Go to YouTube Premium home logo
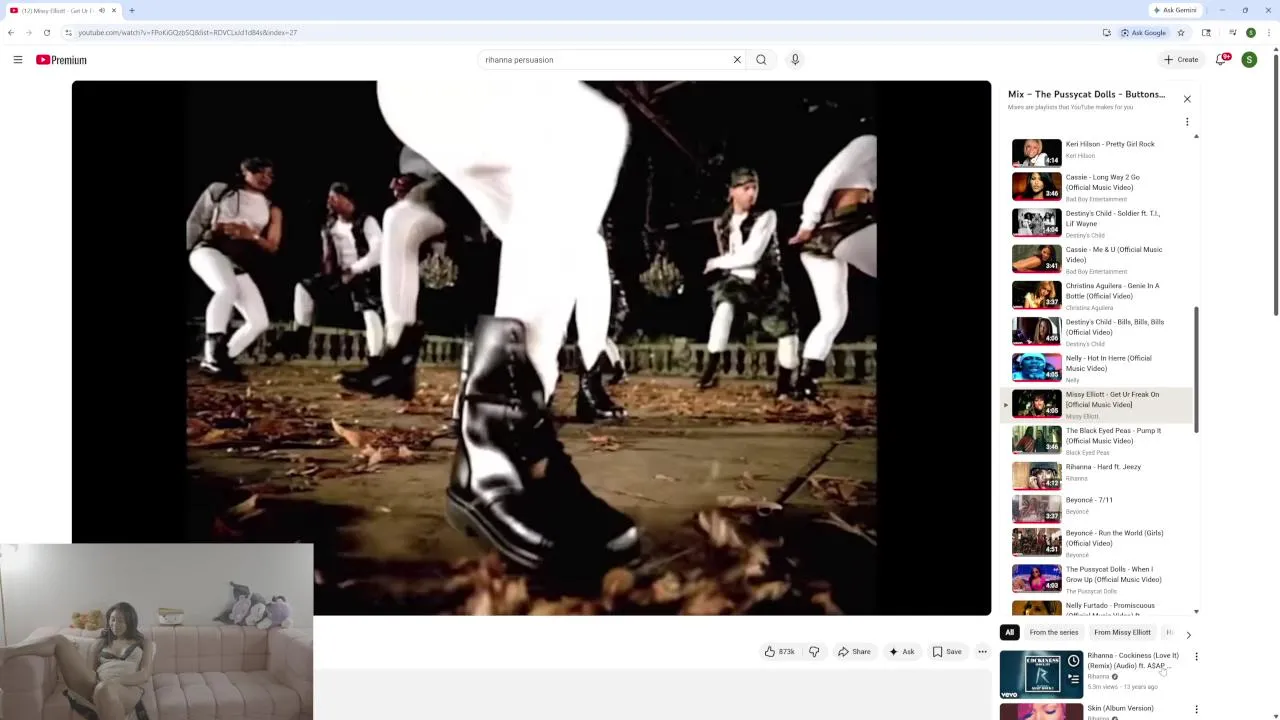Screen dimensions: 1280x720 click(x=61, y=60)
